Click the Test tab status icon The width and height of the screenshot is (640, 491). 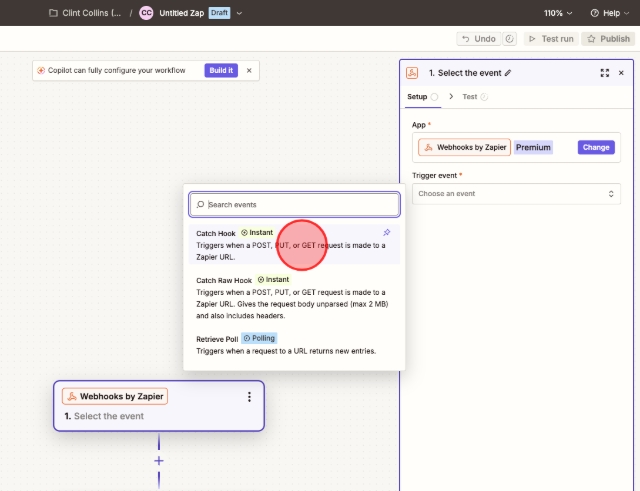[x=484, y=97]
